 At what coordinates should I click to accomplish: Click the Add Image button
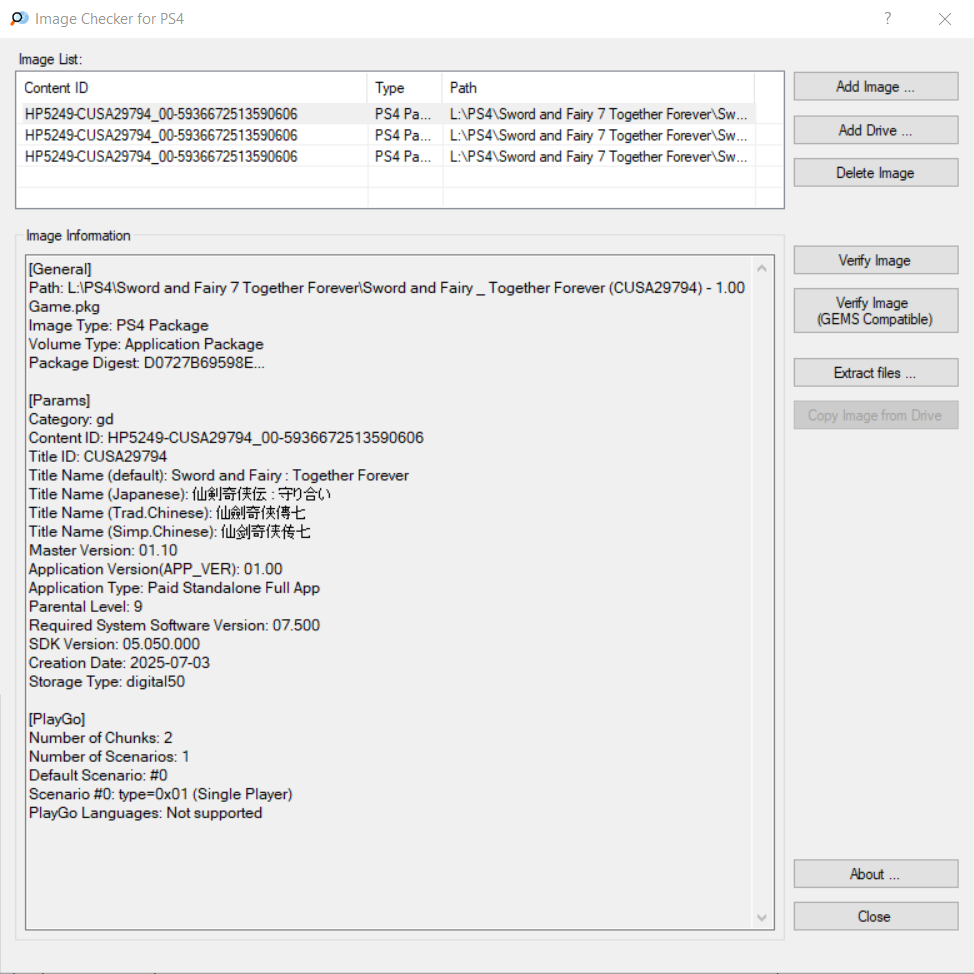pos(875,86)
